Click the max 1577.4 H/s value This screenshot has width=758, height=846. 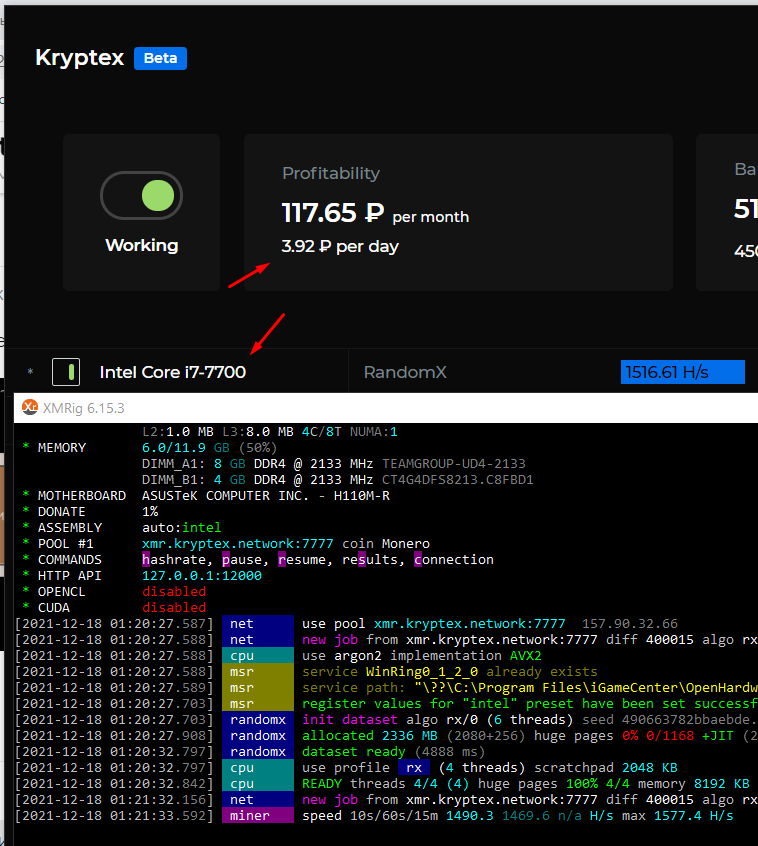click(694, 815)
